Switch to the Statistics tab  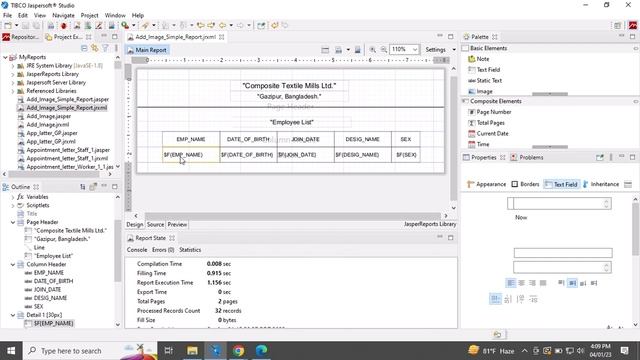(190, 250)
